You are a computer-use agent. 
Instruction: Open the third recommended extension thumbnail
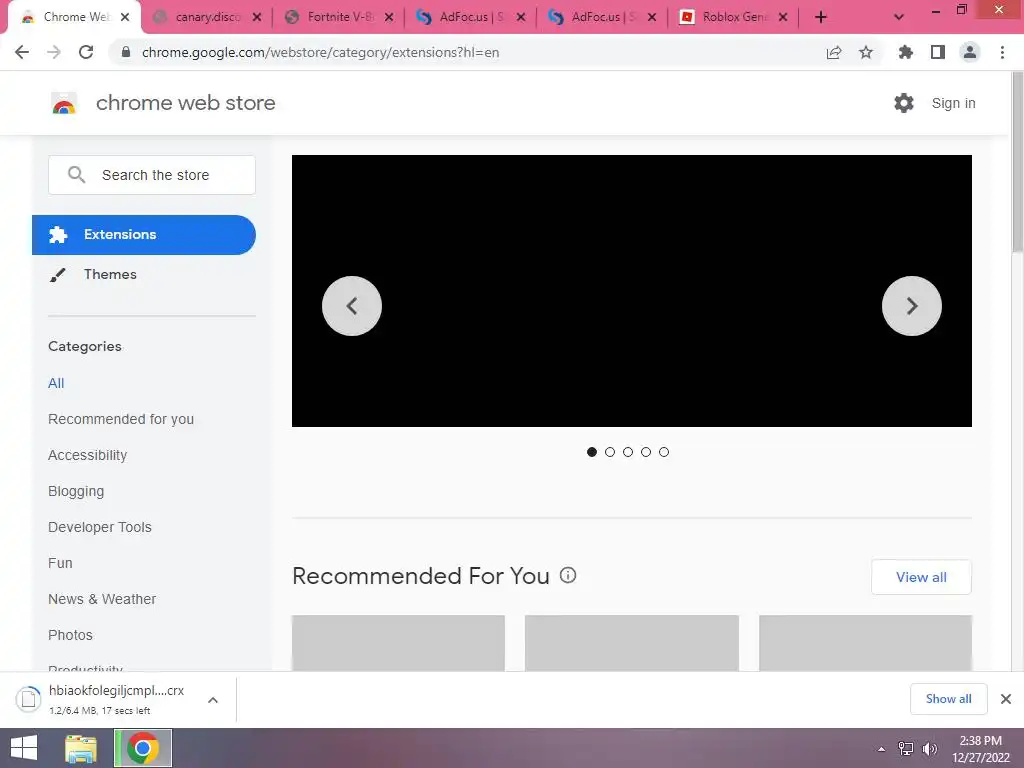865,643
